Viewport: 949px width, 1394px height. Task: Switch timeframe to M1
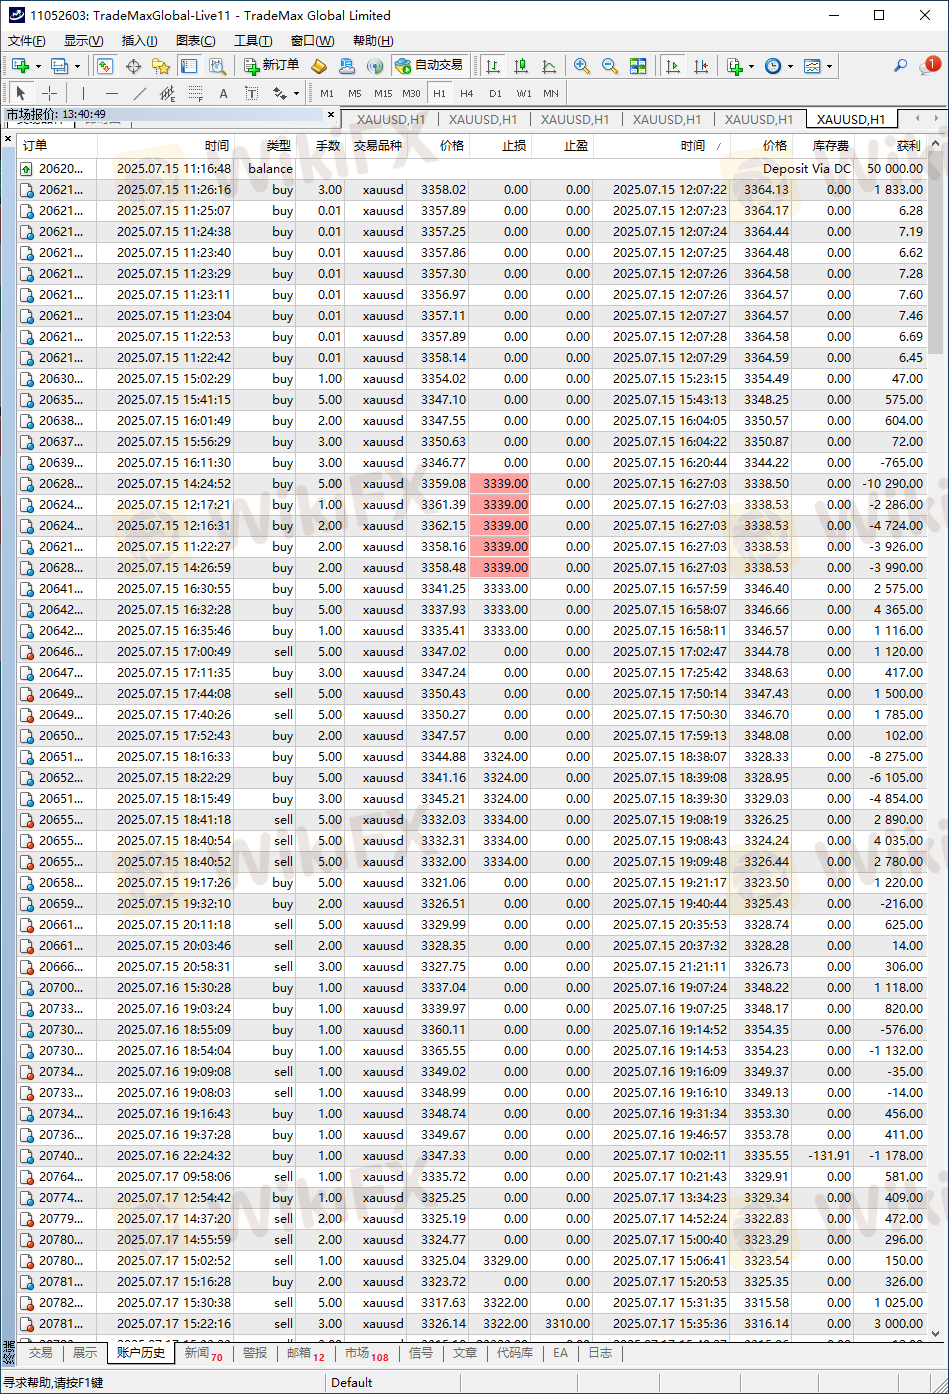point(327,93)
